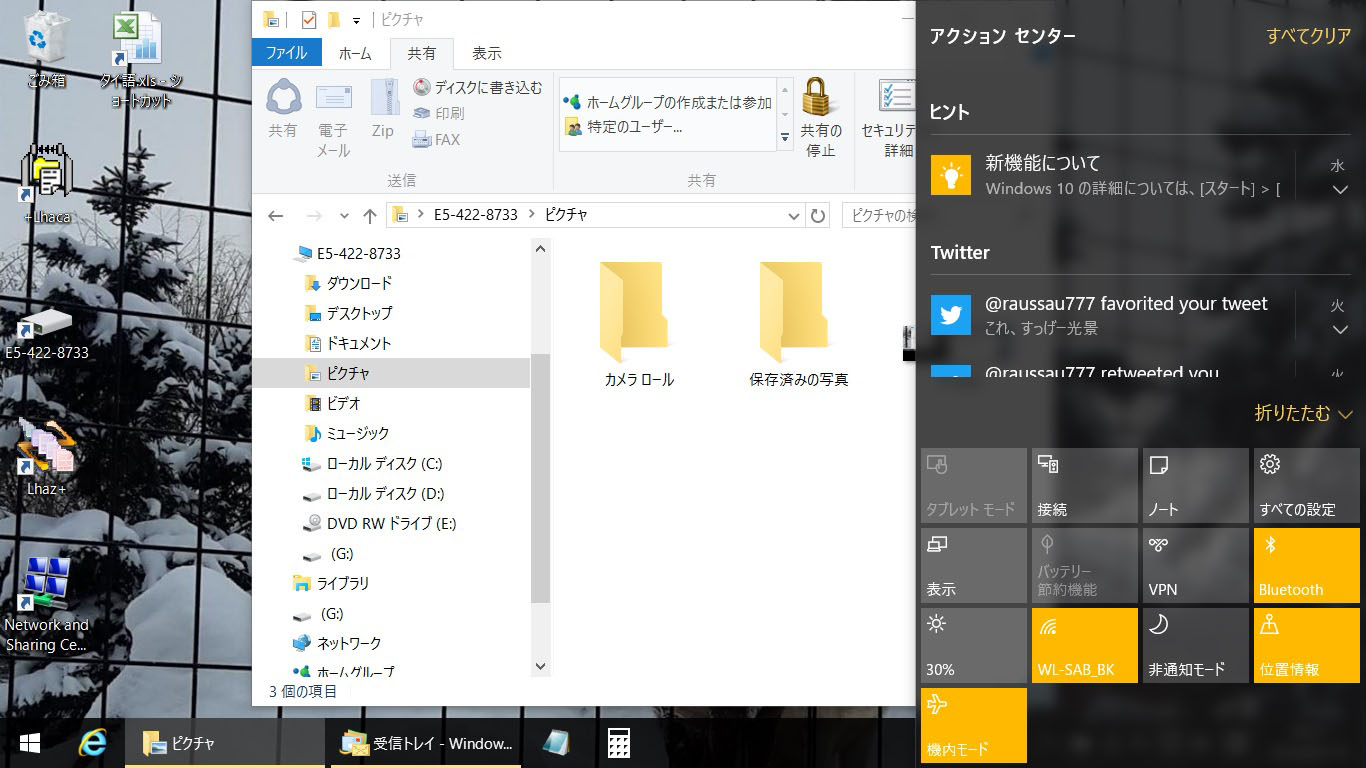The width and height of the screenshot is (1366, 768).
Task: Click the 電子メール email ribbon icon
Action: [333, 118]
